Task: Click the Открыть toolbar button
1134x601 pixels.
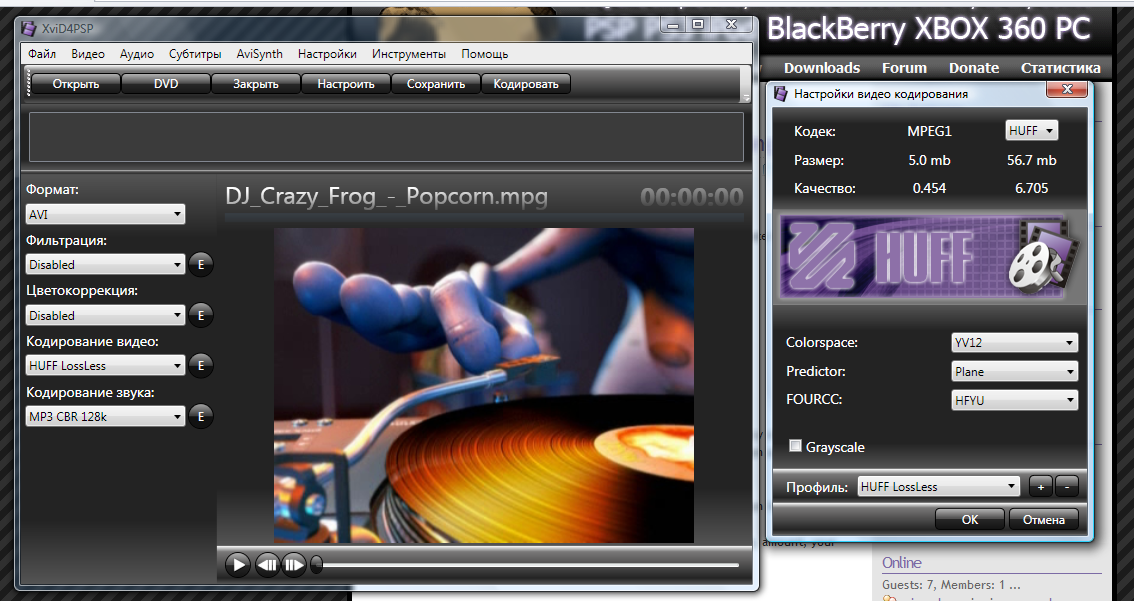Action: tap(76, 84)
